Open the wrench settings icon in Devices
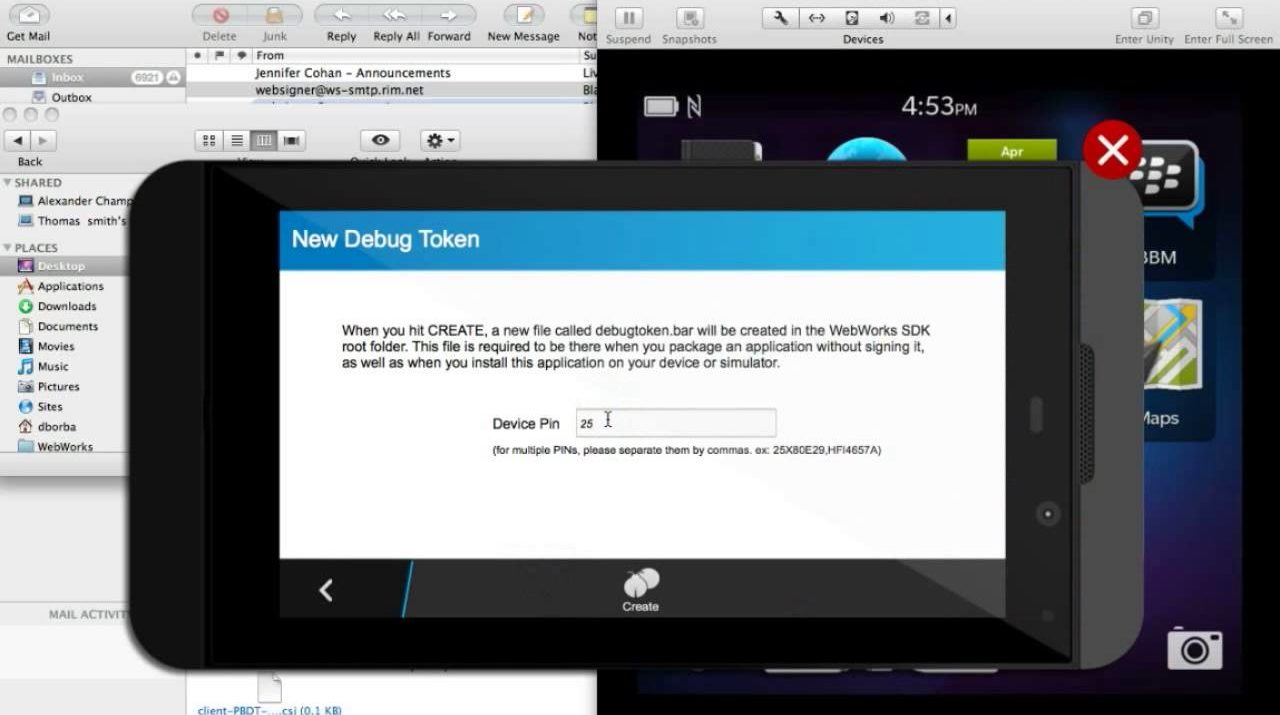This screenshot has width=1280, height=715. click(781, 18)
